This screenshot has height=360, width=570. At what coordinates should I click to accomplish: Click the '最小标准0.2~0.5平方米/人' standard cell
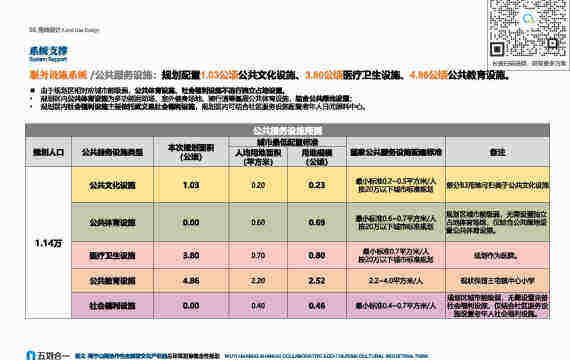[x=396, y=185]
